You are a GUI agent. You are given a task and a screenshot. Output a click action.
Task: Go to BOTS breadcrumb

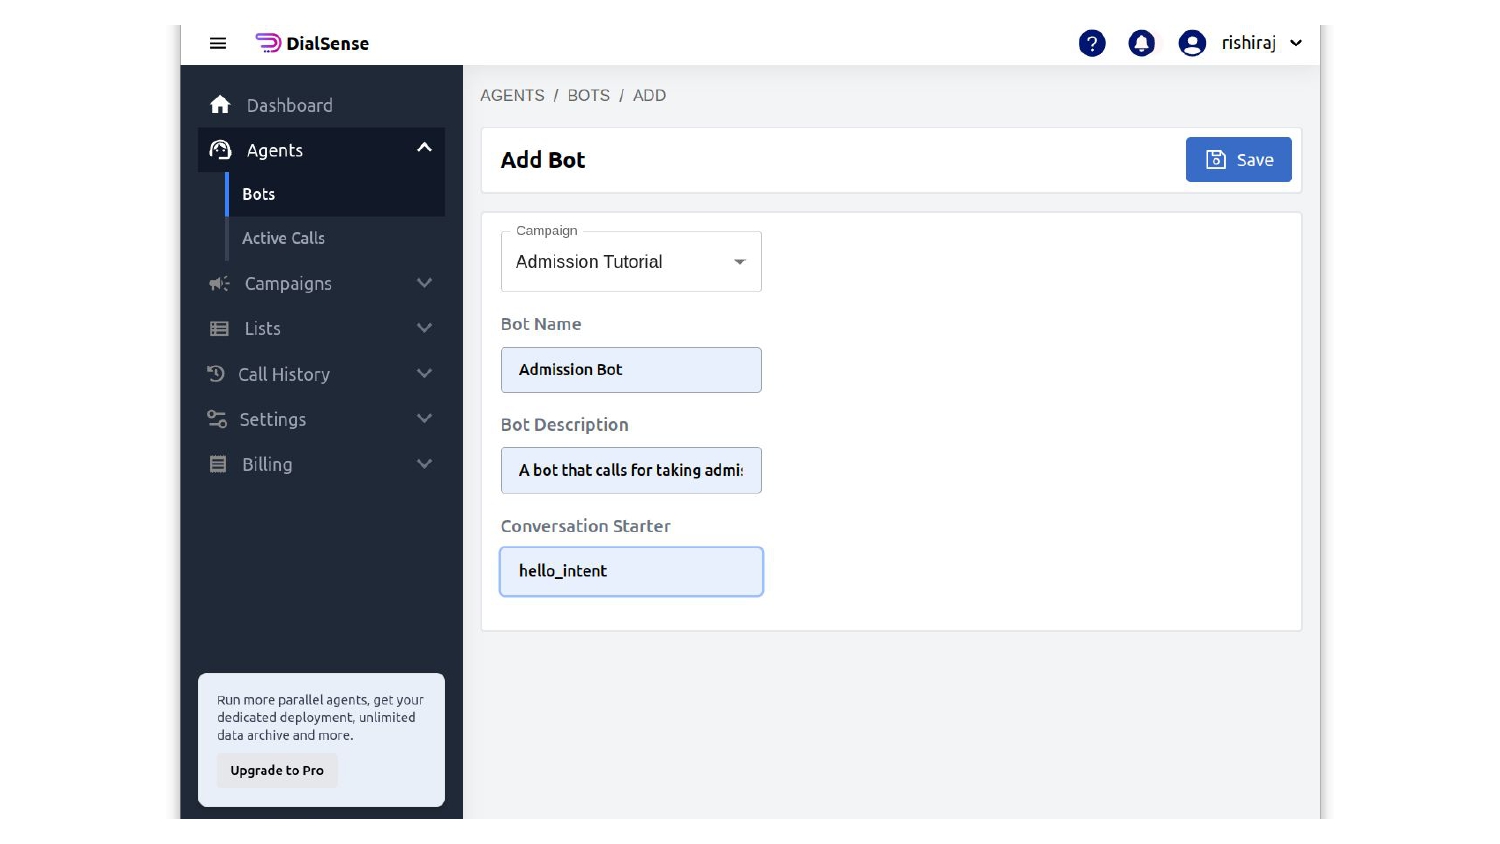click(x=588, y=95)
